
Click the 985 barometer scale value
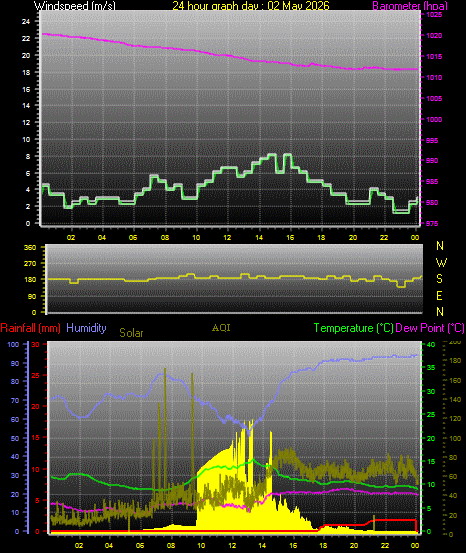(432, 182)
